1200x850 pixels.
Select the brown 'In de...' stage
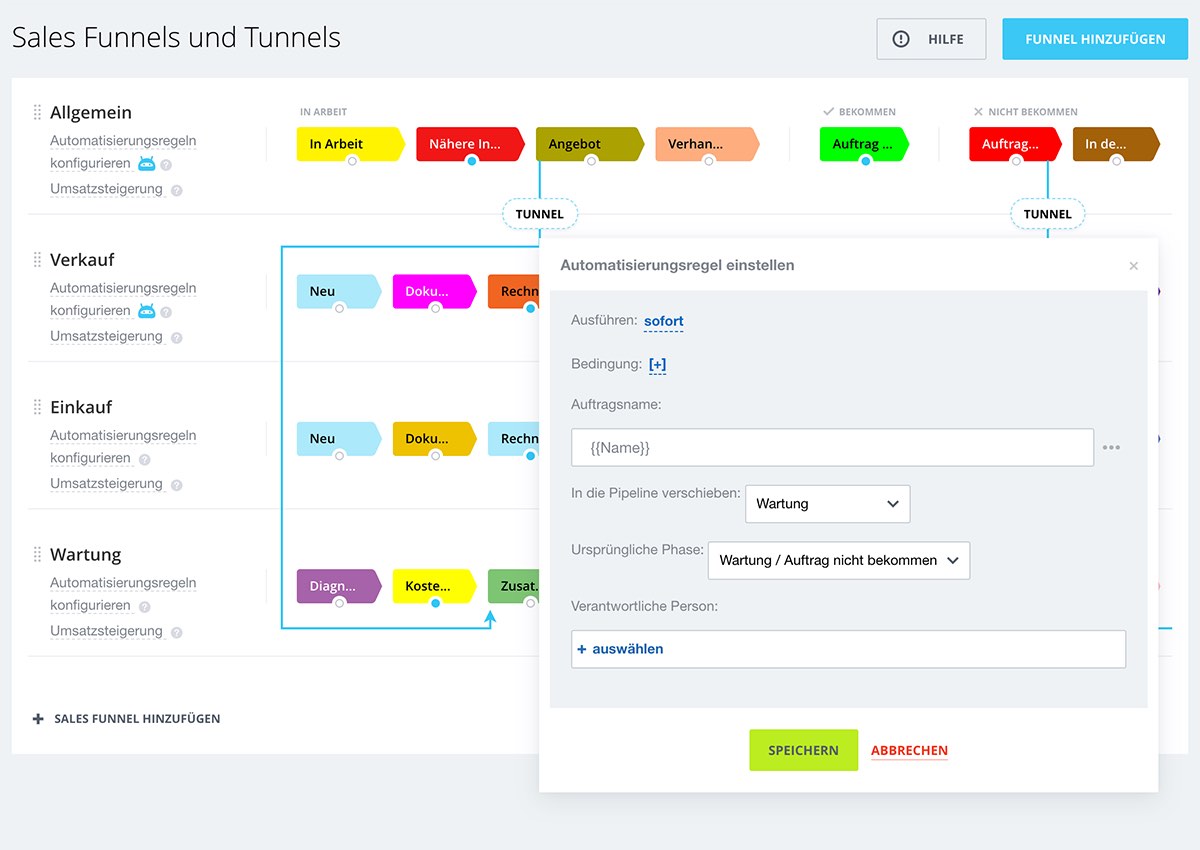[x=1116, y=144]
